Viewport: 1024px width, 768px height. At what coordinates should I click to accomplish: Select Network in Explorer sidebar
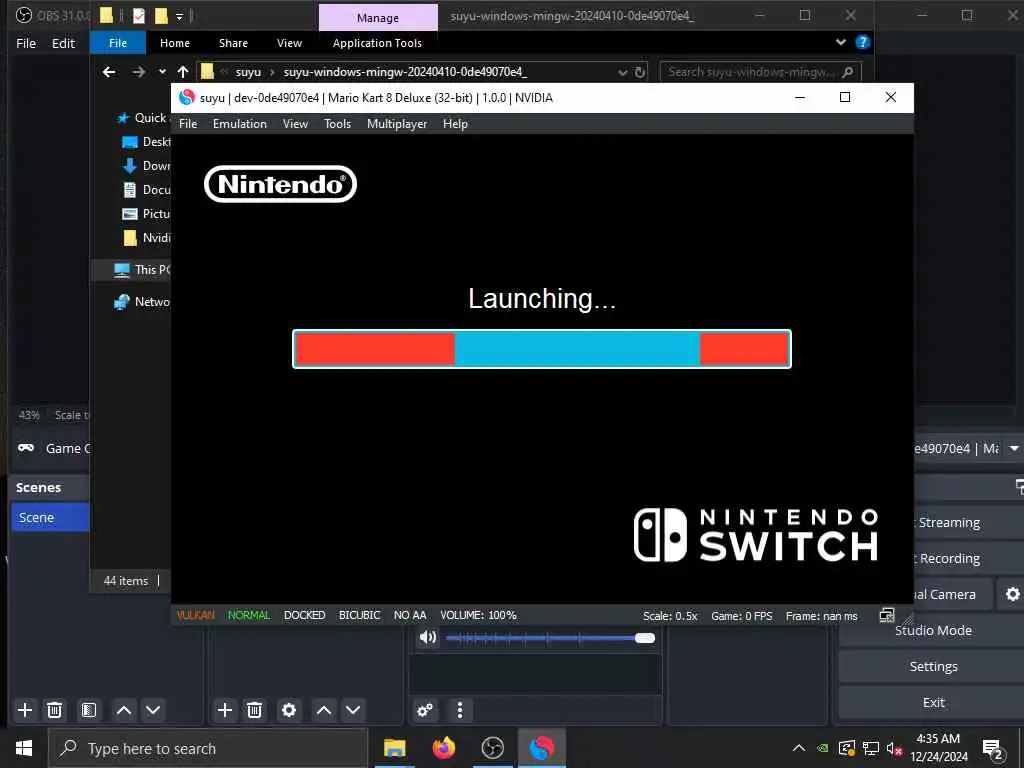142,302
